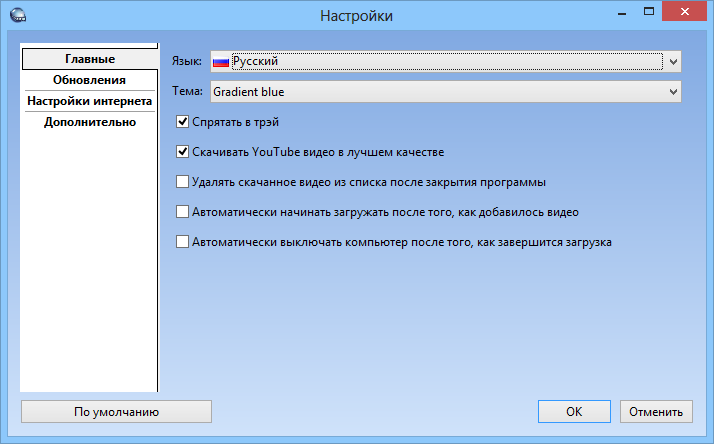Expand the Язык dropdown arrow
This screenshot has width=714, height=444.
pos(673,61)
